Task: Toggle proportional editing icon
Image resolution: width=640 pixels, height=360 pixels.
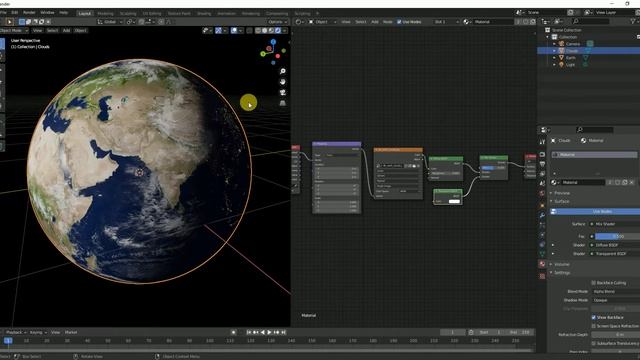Action: [161, 22]
